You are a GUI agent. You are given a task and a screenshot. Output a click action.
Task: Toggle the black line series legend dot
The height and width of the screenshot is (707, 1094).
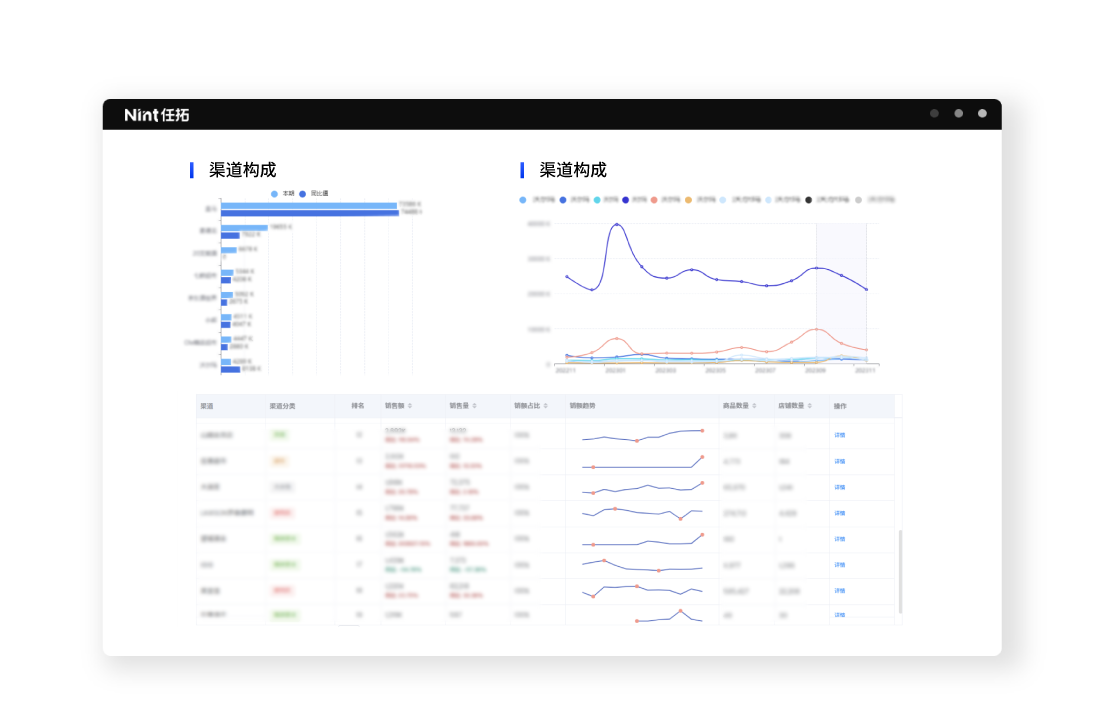(x=809, y=200)
